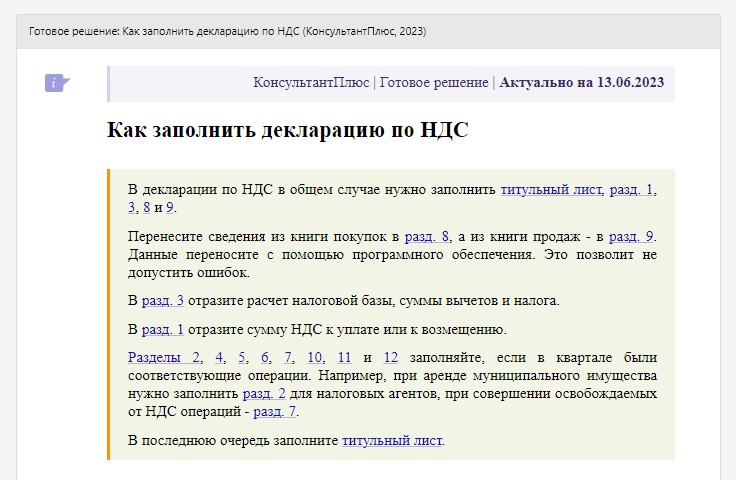Open 'разд. 8' link for книга покупок
This screenshot has width=736, height=480.
click(427, 237)
